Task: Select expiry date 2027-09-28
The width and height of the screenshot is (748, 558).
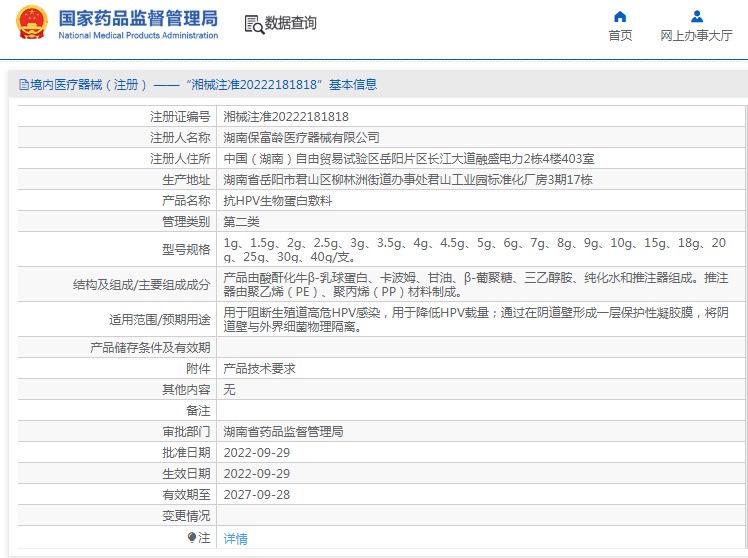Action: tap(257, 495)
